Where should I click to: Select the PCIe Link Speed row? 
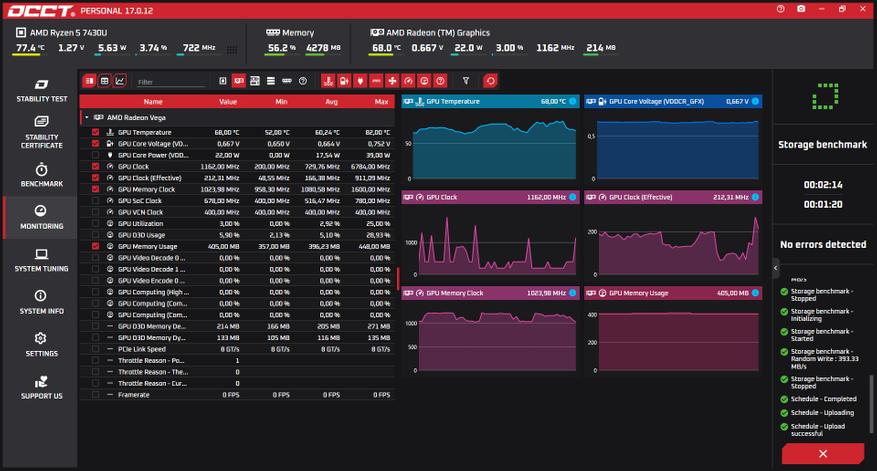click(x=238, y=349)
